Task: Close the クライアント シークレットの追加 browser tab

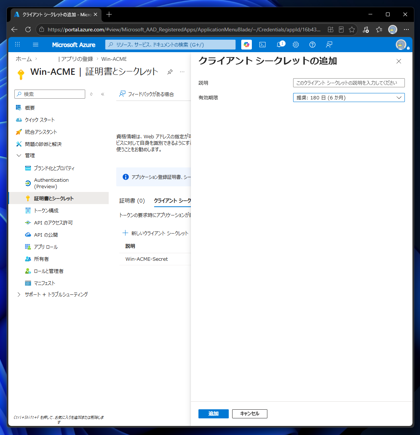Action: pos(95,15)
